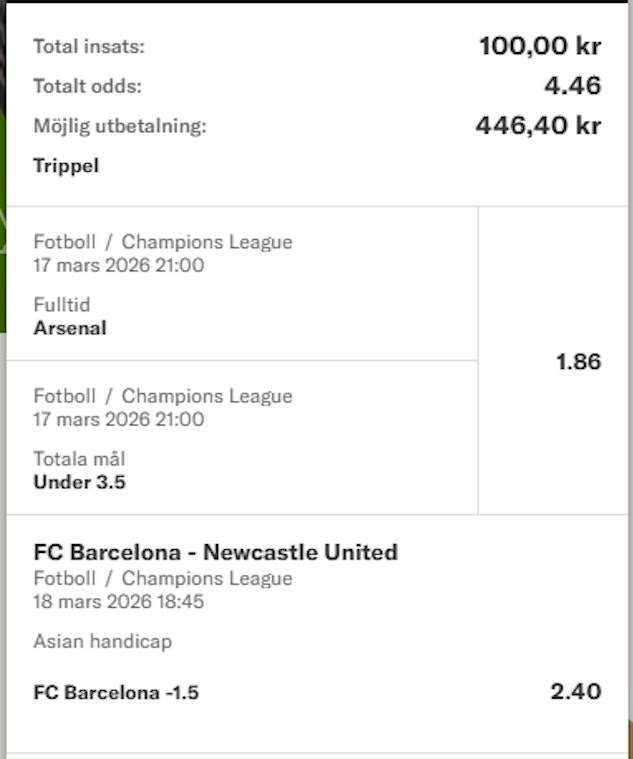This screenshot has height=759, width=633.
Task: Click the Möjlig utbetalning label
Action: (x=120, y=127)
